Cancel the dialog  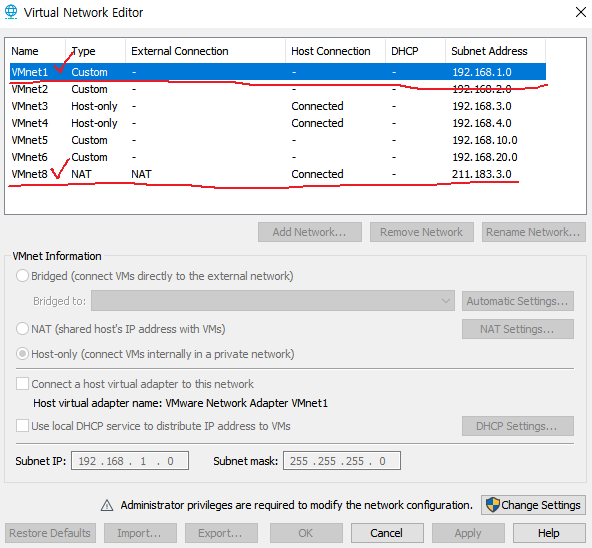point(387,533)
